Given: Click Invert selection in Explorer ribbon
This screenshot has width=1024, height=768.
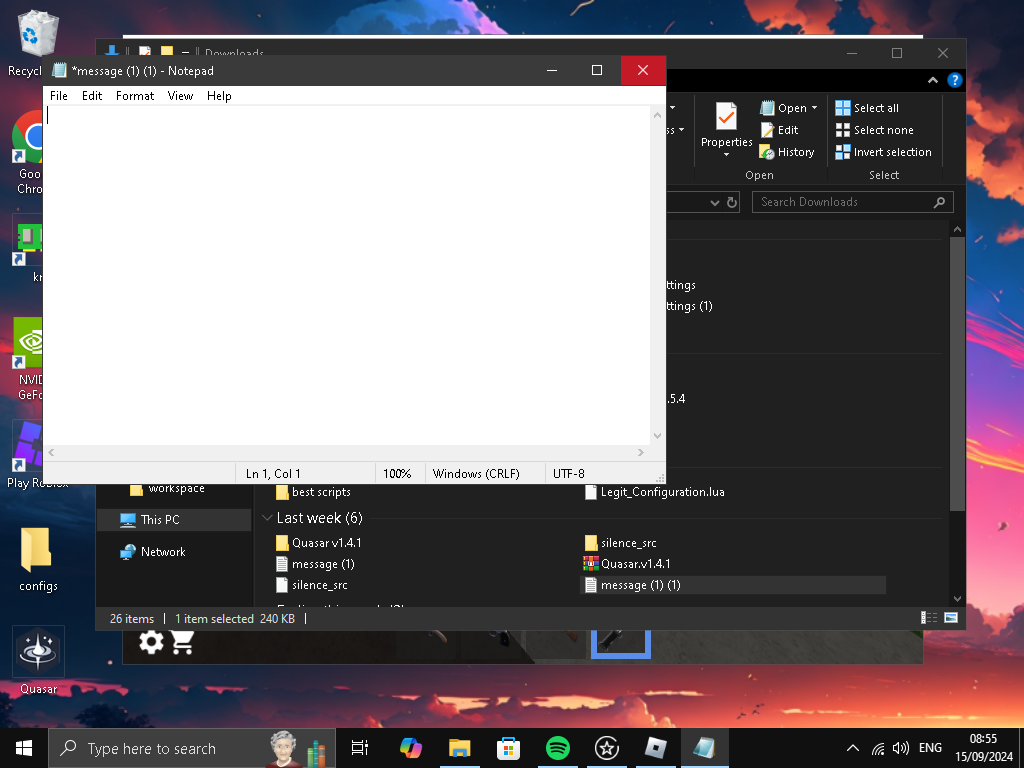Looking at the screenshot, I should [884, 152].
